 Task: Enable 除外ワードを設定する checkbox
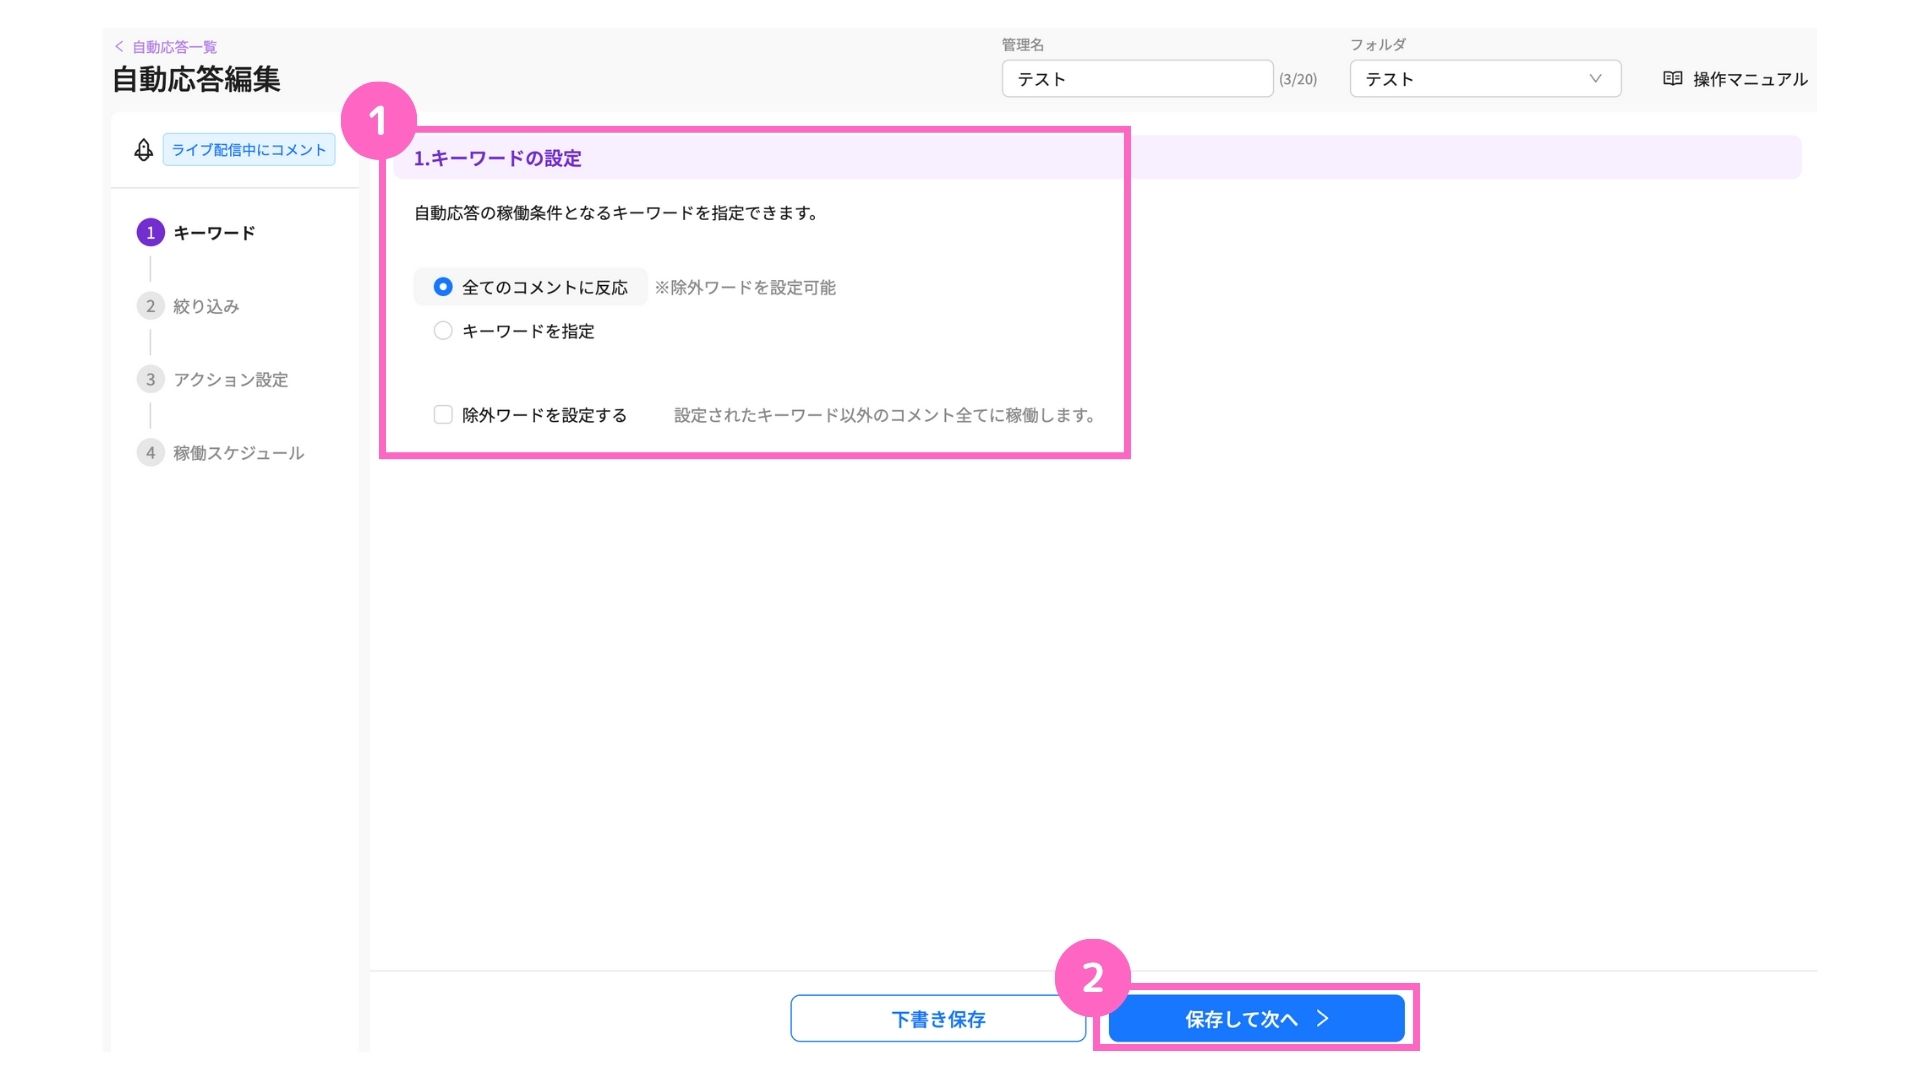443,415
